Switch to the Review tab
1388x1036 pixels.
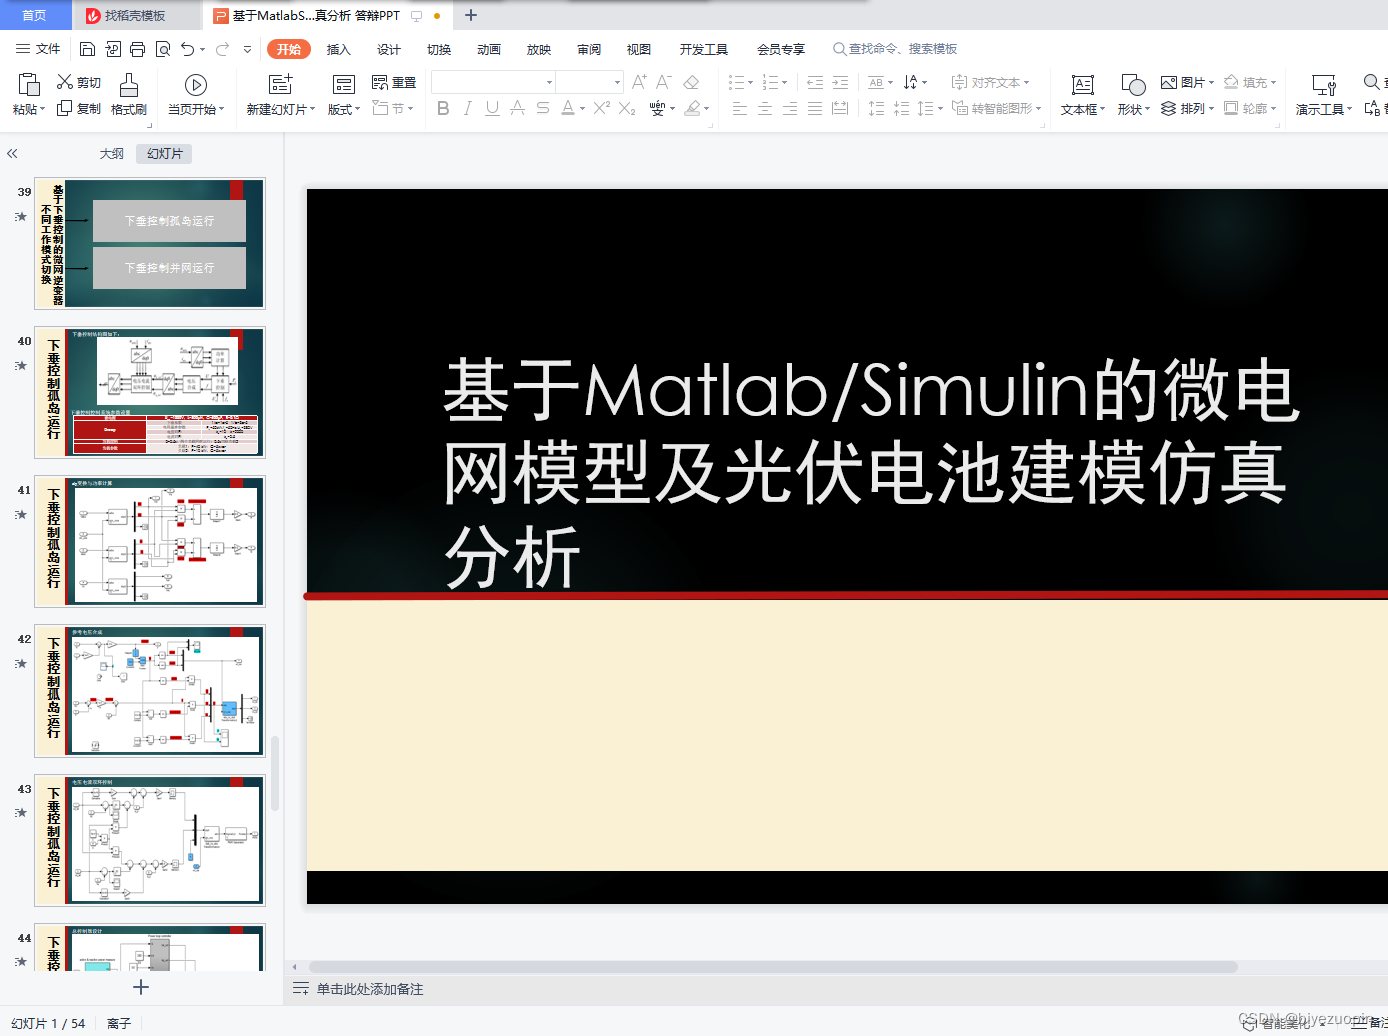coord(589,49)
